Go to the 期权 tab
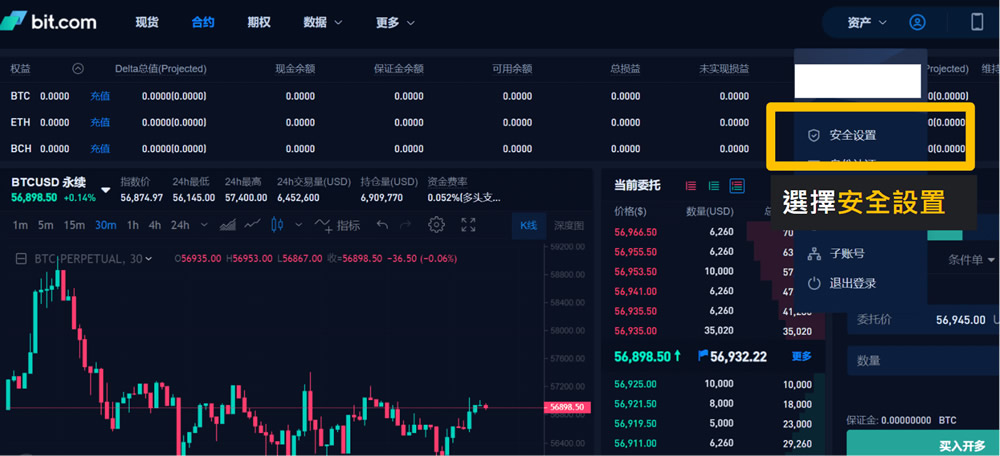The width and height of the screenshot is (1000, 456). click(x=259, y=22)
